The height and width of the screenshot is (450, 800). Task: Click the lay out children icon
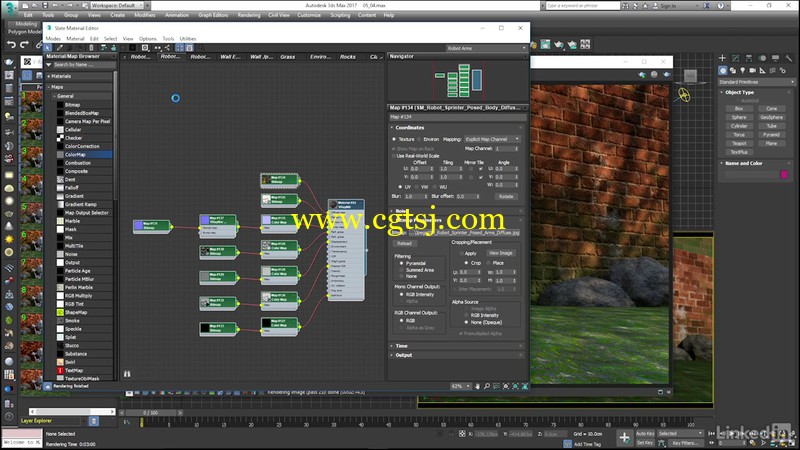tap(167, 47)
